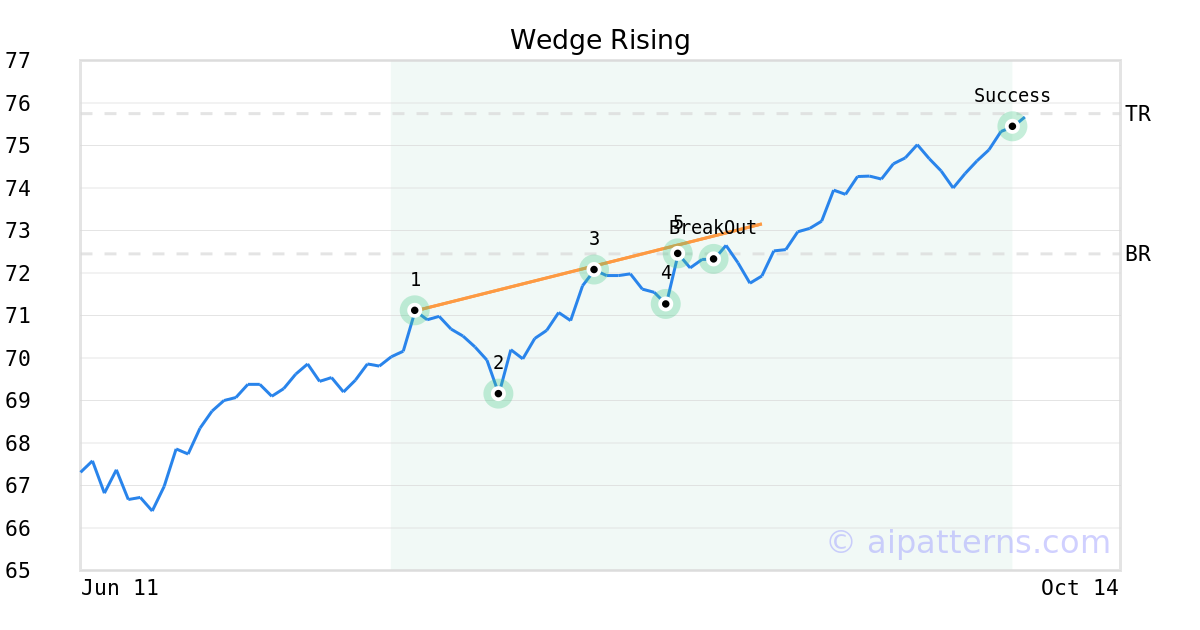Click the Success point marker
1200x630 pixels.
tap(1012, 126)
